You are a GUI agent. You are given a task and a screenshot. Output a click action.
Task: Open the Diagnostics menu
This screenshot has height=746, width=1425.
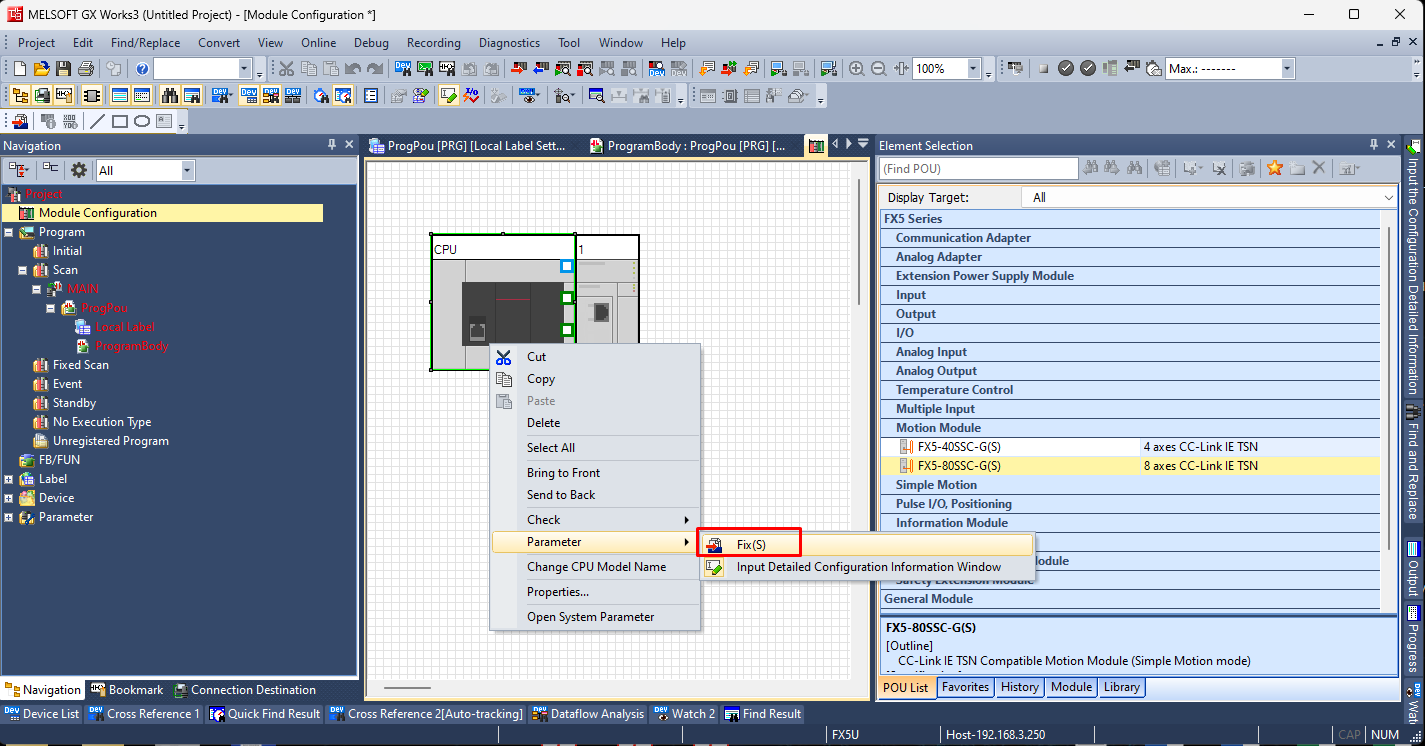click(509, 43)
